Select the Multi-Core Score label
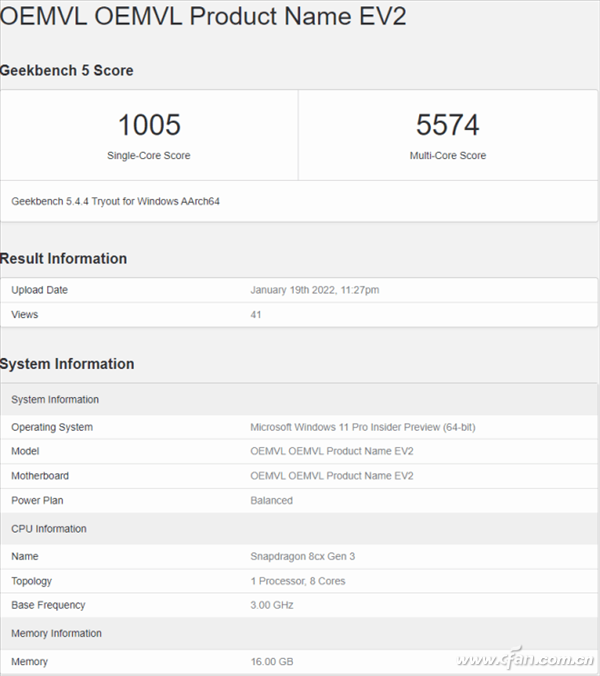The image size is (600, 676). click(447, 156)
